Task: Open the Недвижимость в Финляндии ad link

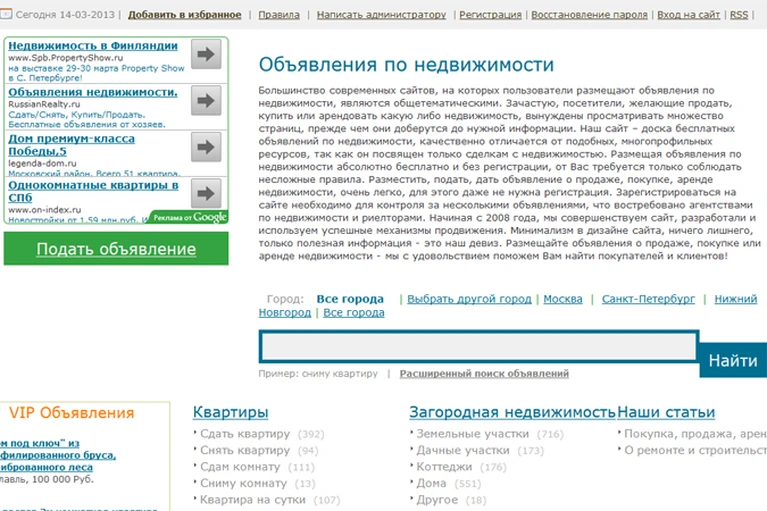Action: tap(93, 45)
